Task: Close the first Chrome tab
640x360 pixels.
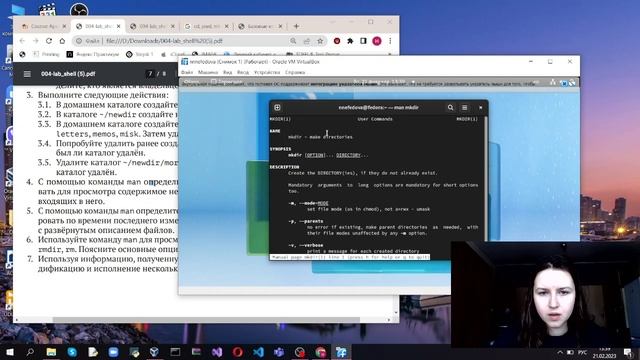Action: coord(64,26)
